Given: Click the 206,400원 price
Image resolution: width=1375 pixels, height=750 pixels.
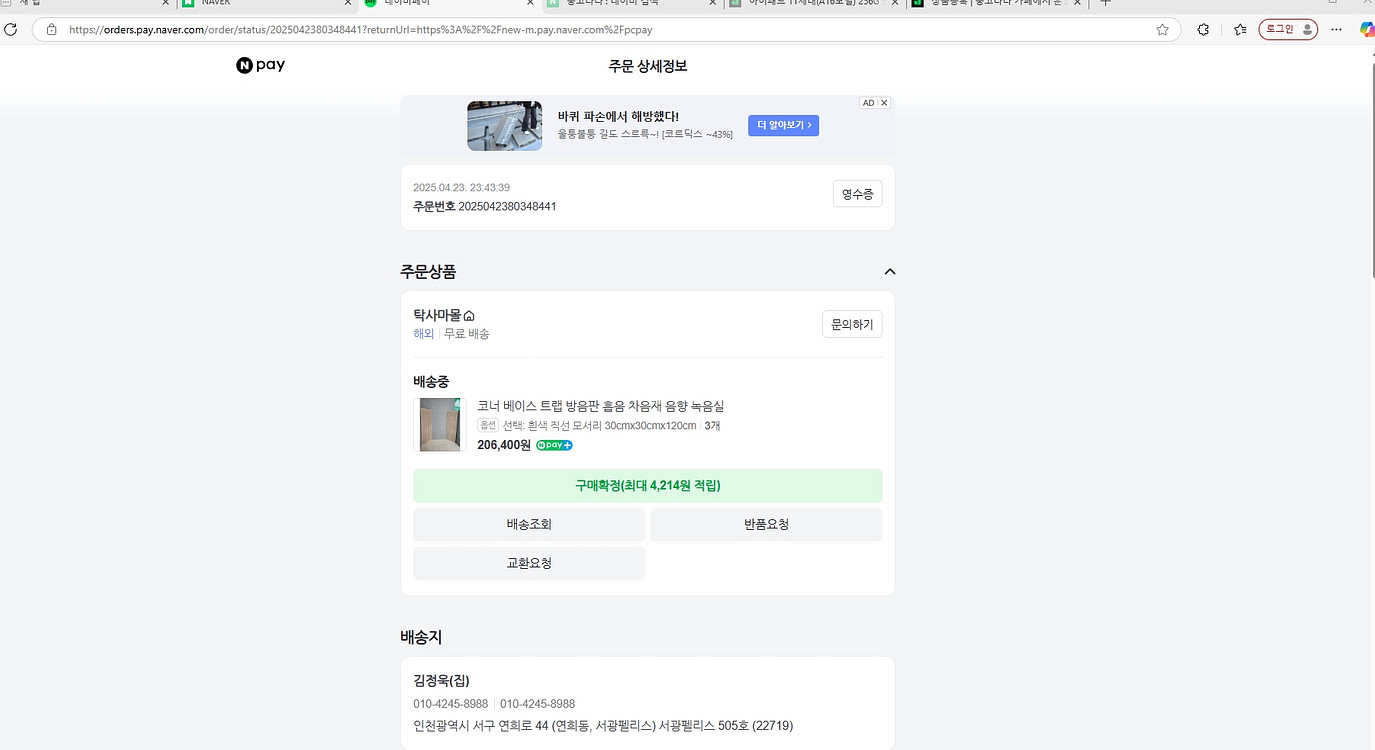Looking at the screenshot, I should pyautogui.click(x=504, y=445).
